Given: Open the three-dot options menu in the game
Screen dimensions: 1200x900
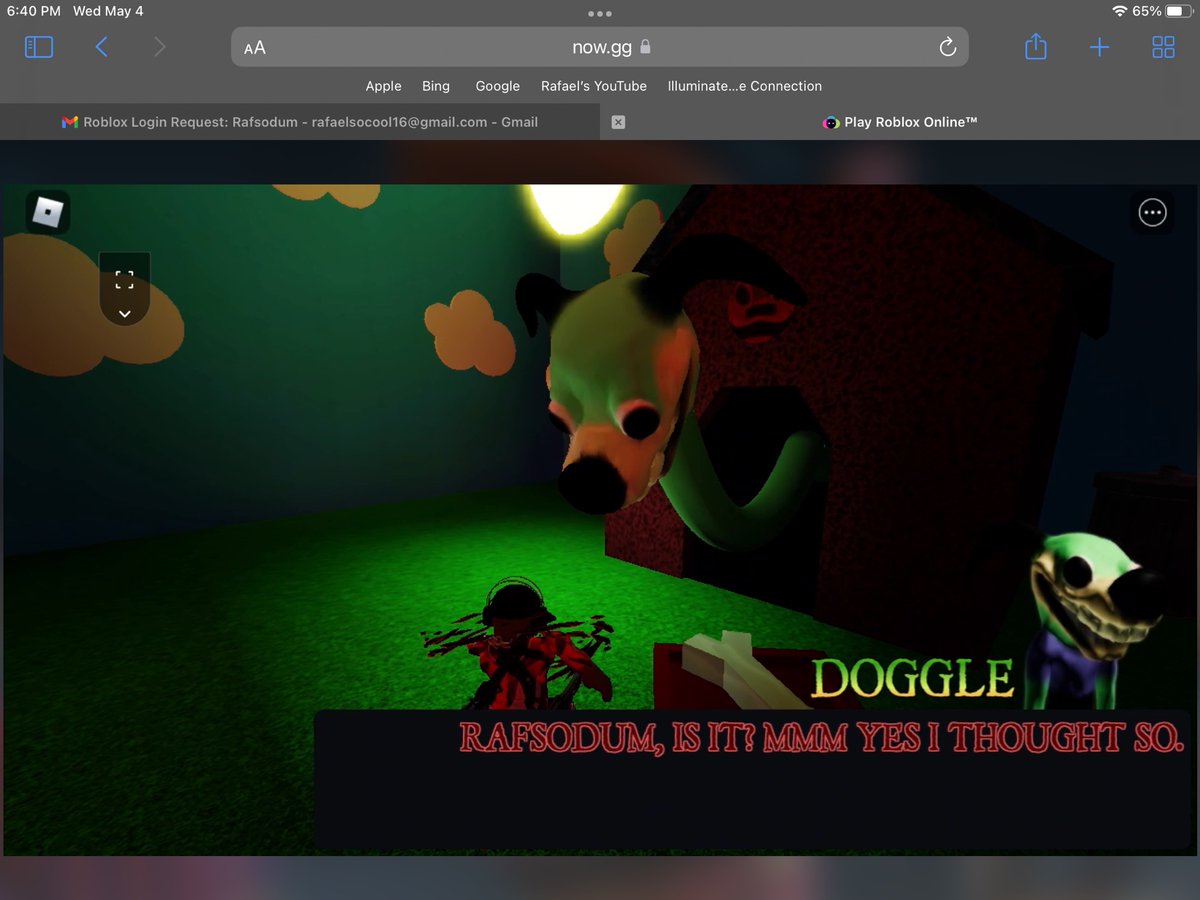Looking at the screenshot, I should 1153,212.
